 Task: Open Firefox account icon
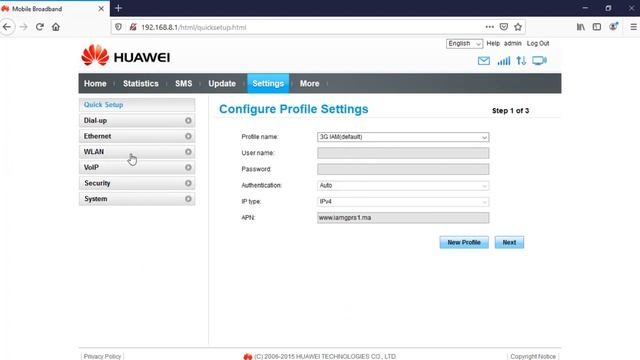point(613,27)
